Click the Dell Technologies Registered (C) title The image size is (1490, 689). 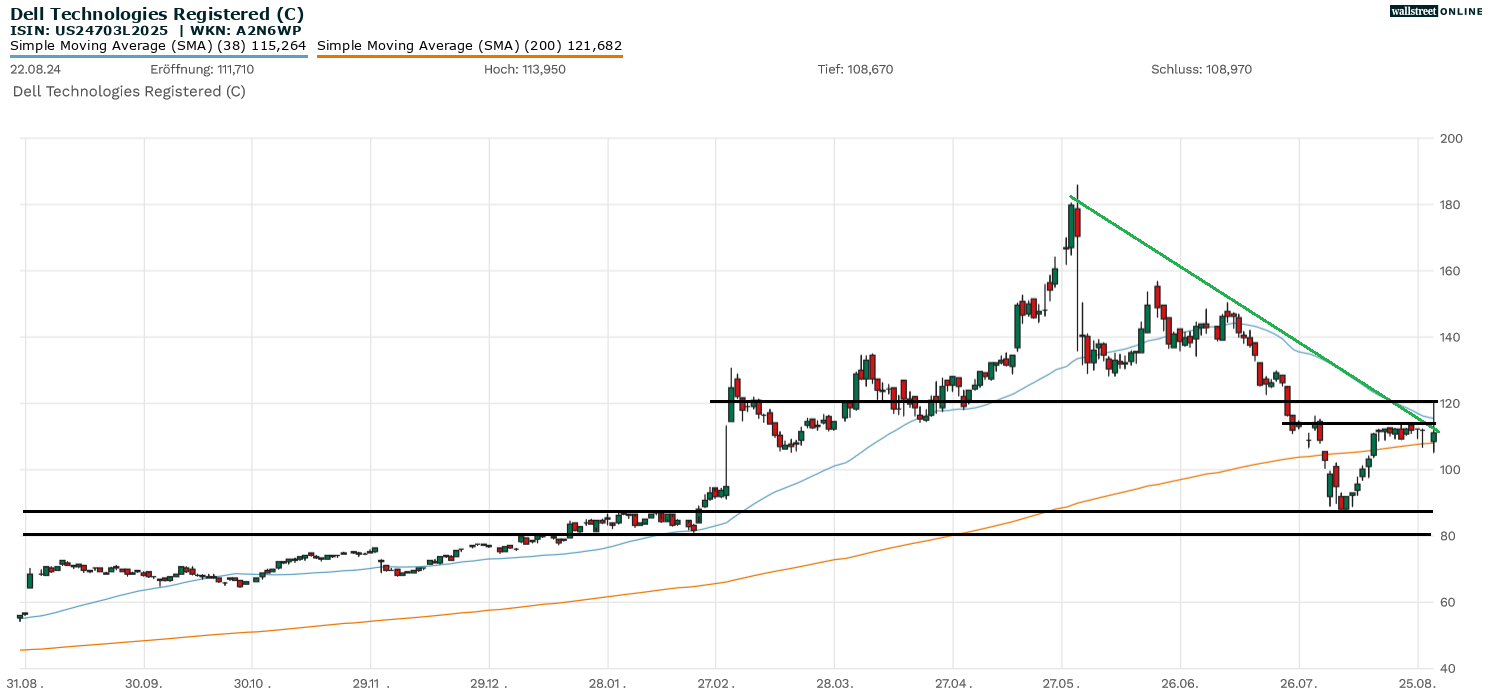[x=157, y=14]
